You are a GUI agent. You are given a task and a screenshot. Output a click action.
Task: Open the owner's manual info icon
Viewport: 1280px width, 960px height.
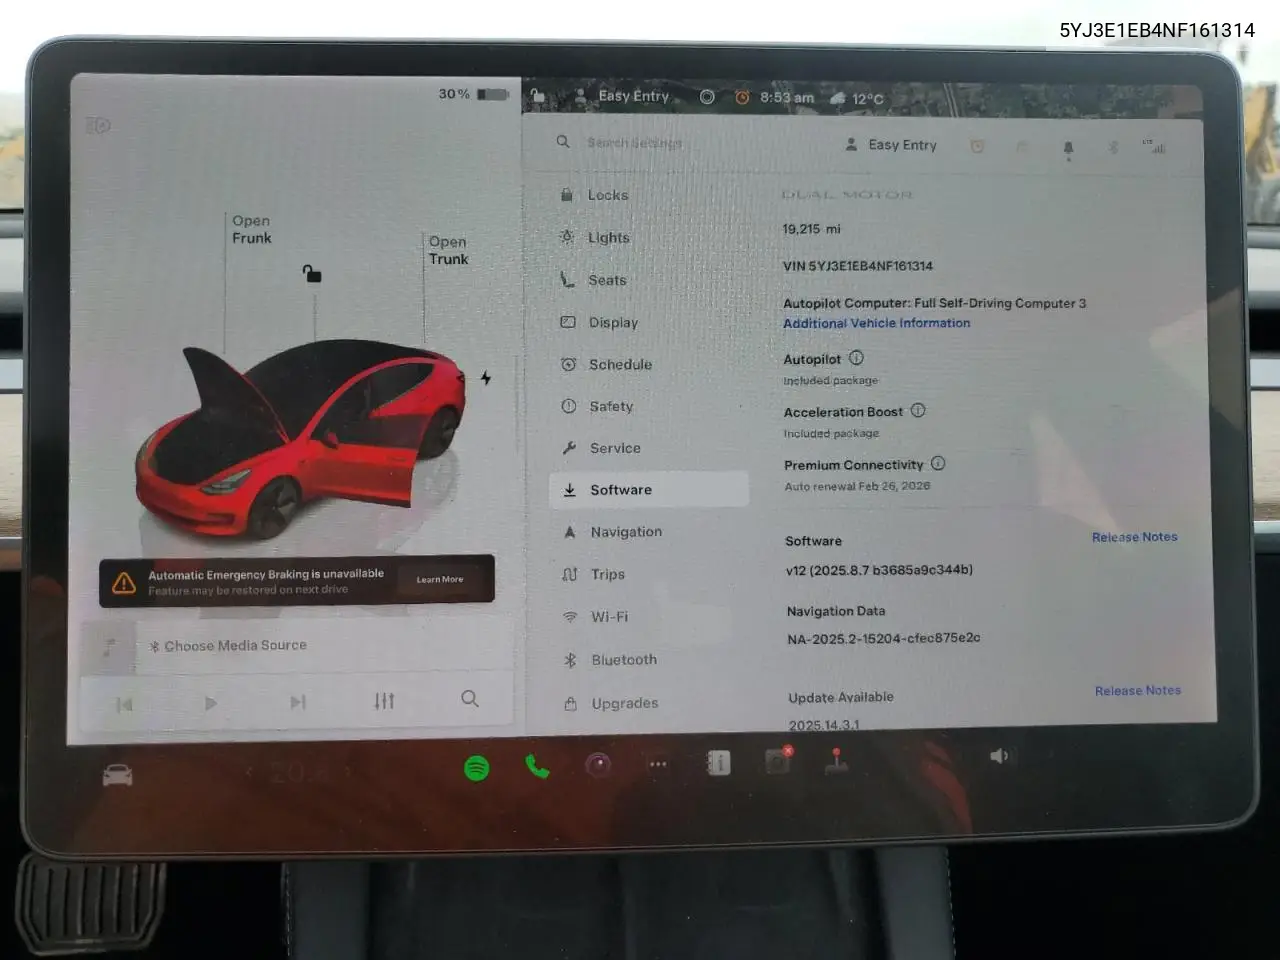718,763
